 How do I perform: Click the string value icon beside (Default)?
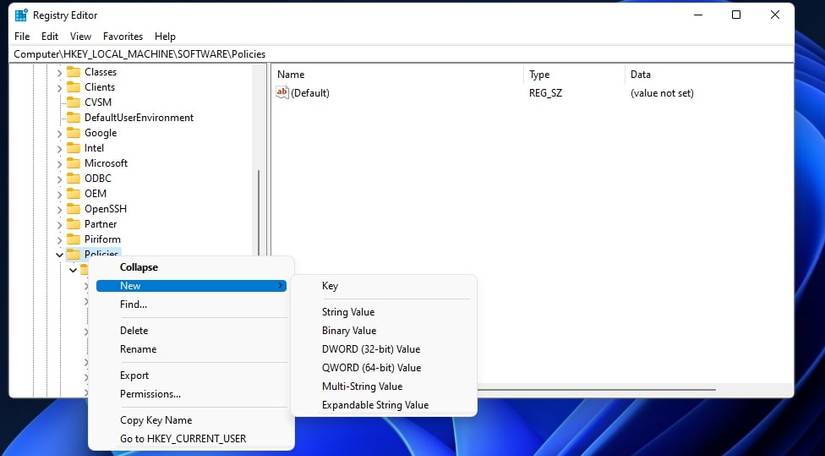[x=282, y=93]
